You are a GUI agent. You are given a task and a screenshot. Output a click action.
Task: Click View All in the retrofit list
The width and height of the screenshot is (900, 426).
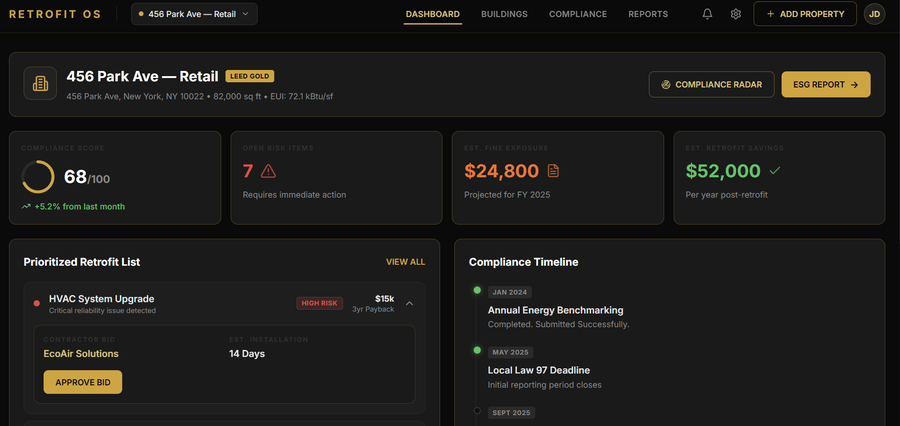pos(405,262)
